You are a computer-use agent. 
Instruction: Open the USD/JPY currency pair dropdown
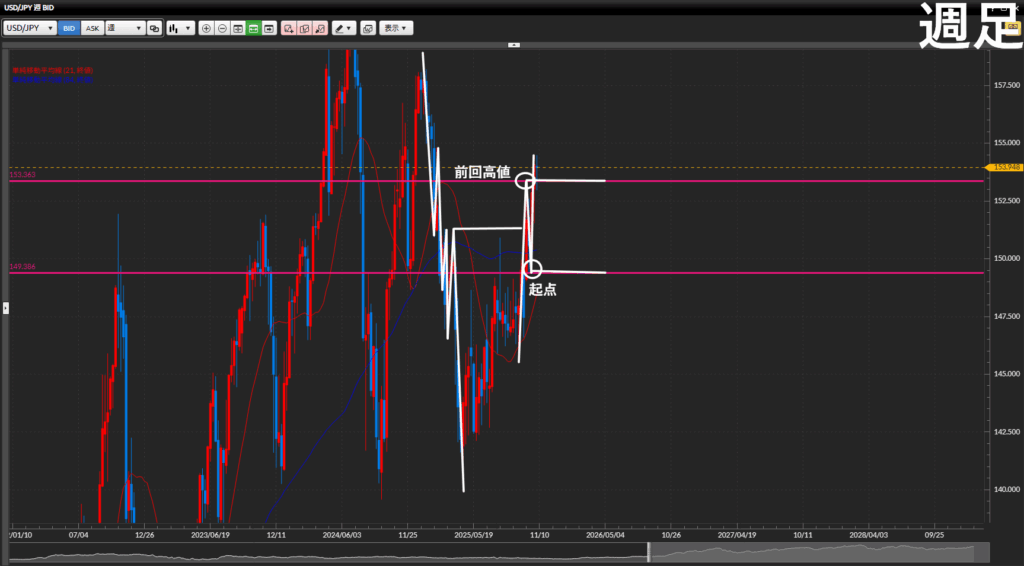[x=30, y=29]
